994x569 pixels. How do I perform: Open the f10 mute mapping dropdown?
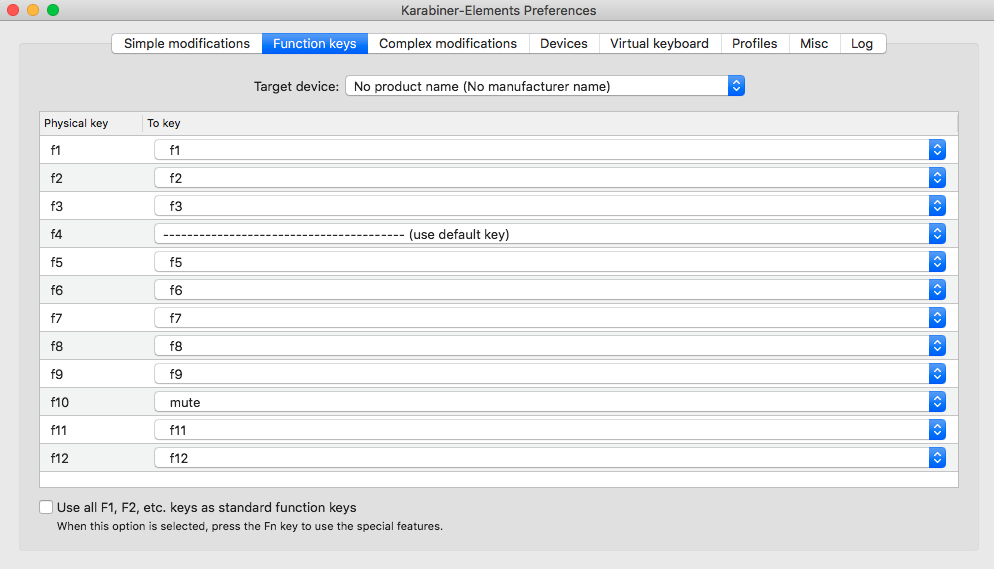click(550, 402)
